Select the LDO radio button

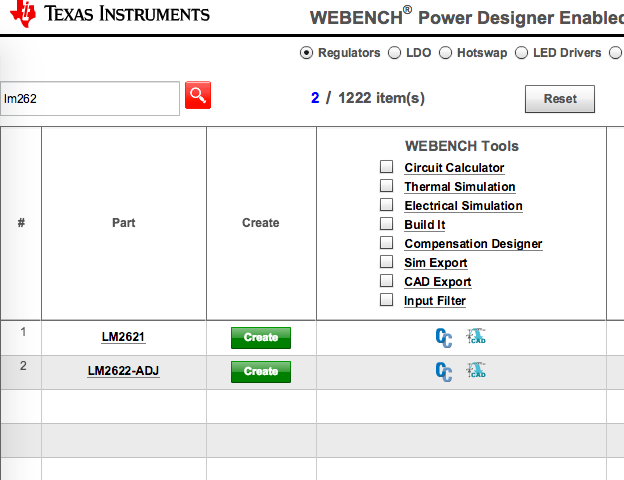click(394, 53)
